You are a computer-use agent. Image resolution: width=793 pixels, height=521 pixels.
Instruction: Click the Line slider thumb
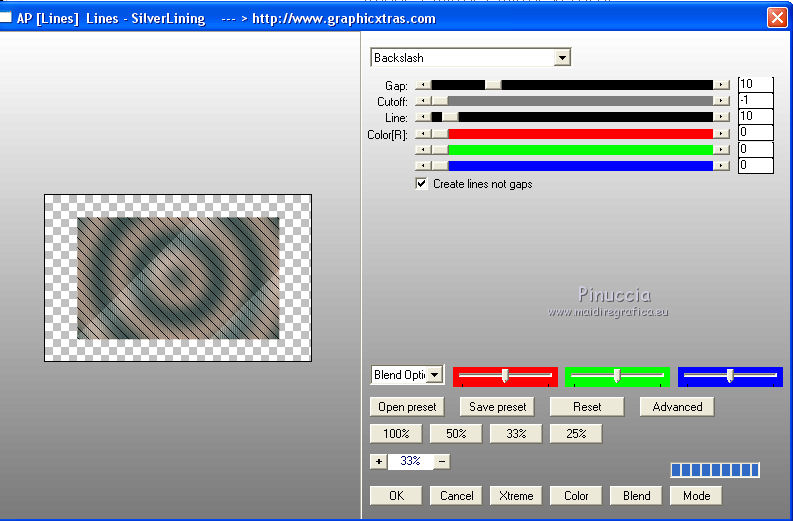click(450, 117)
